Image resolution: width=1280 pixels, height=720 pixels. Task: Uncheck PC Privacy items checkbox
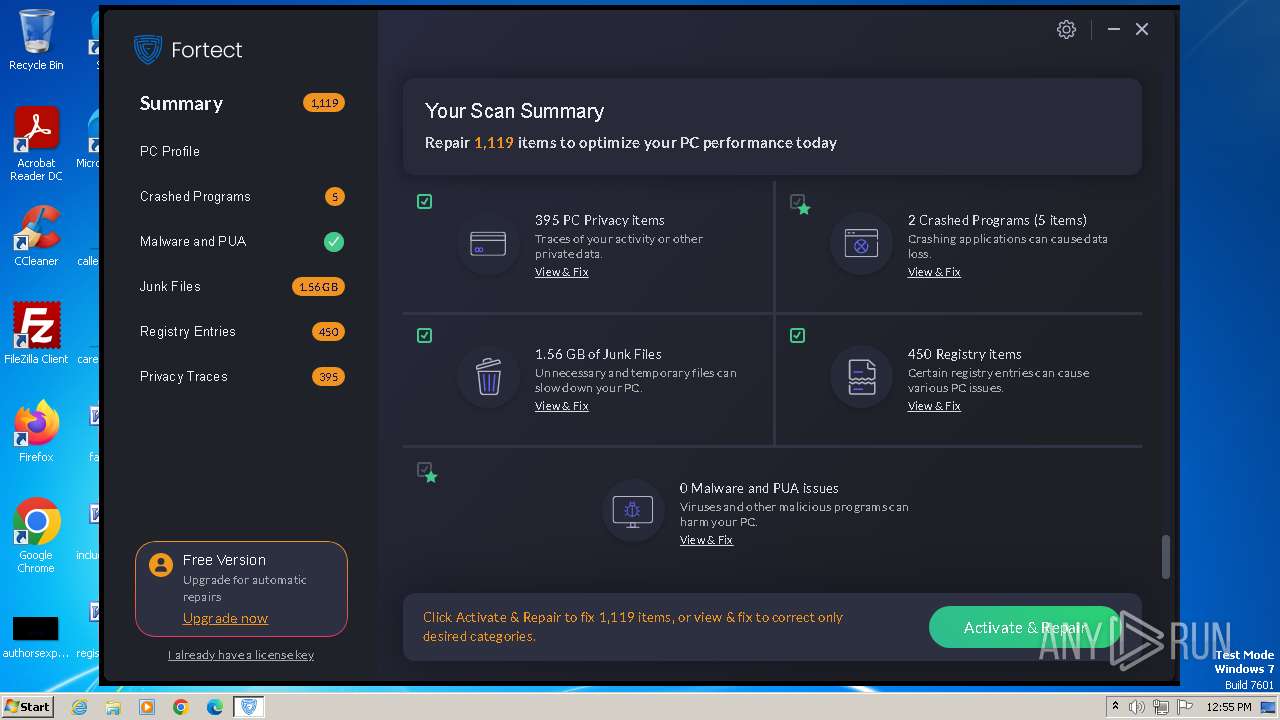pyautogui.click(x=424, y=201)
